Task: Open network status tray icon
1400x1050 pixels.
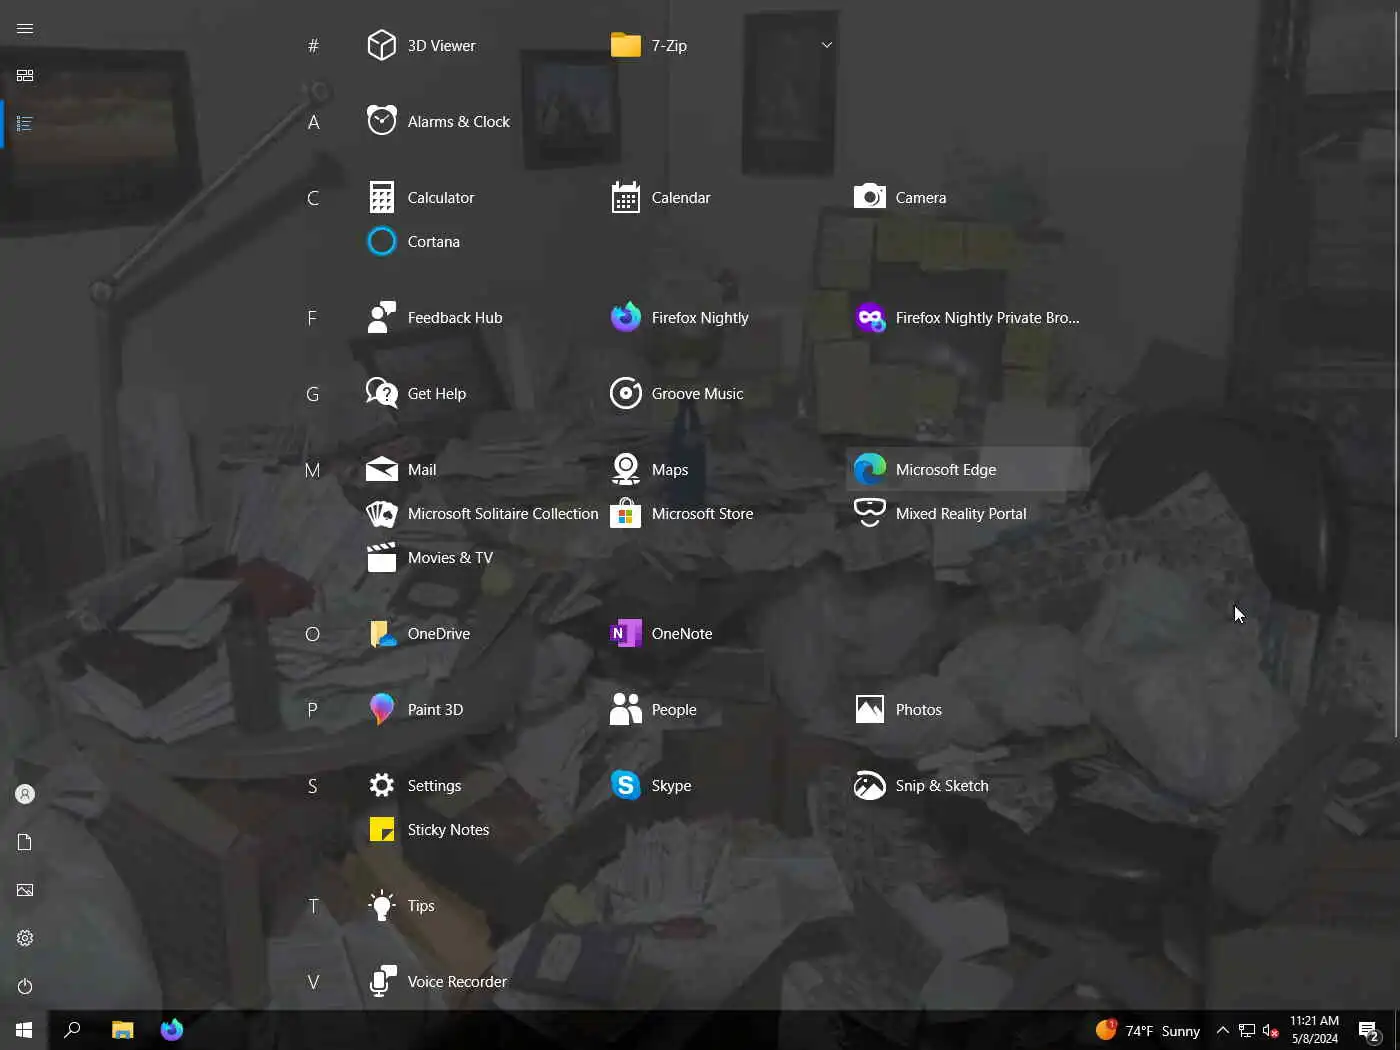Action: click(x=1247, y=1030)
